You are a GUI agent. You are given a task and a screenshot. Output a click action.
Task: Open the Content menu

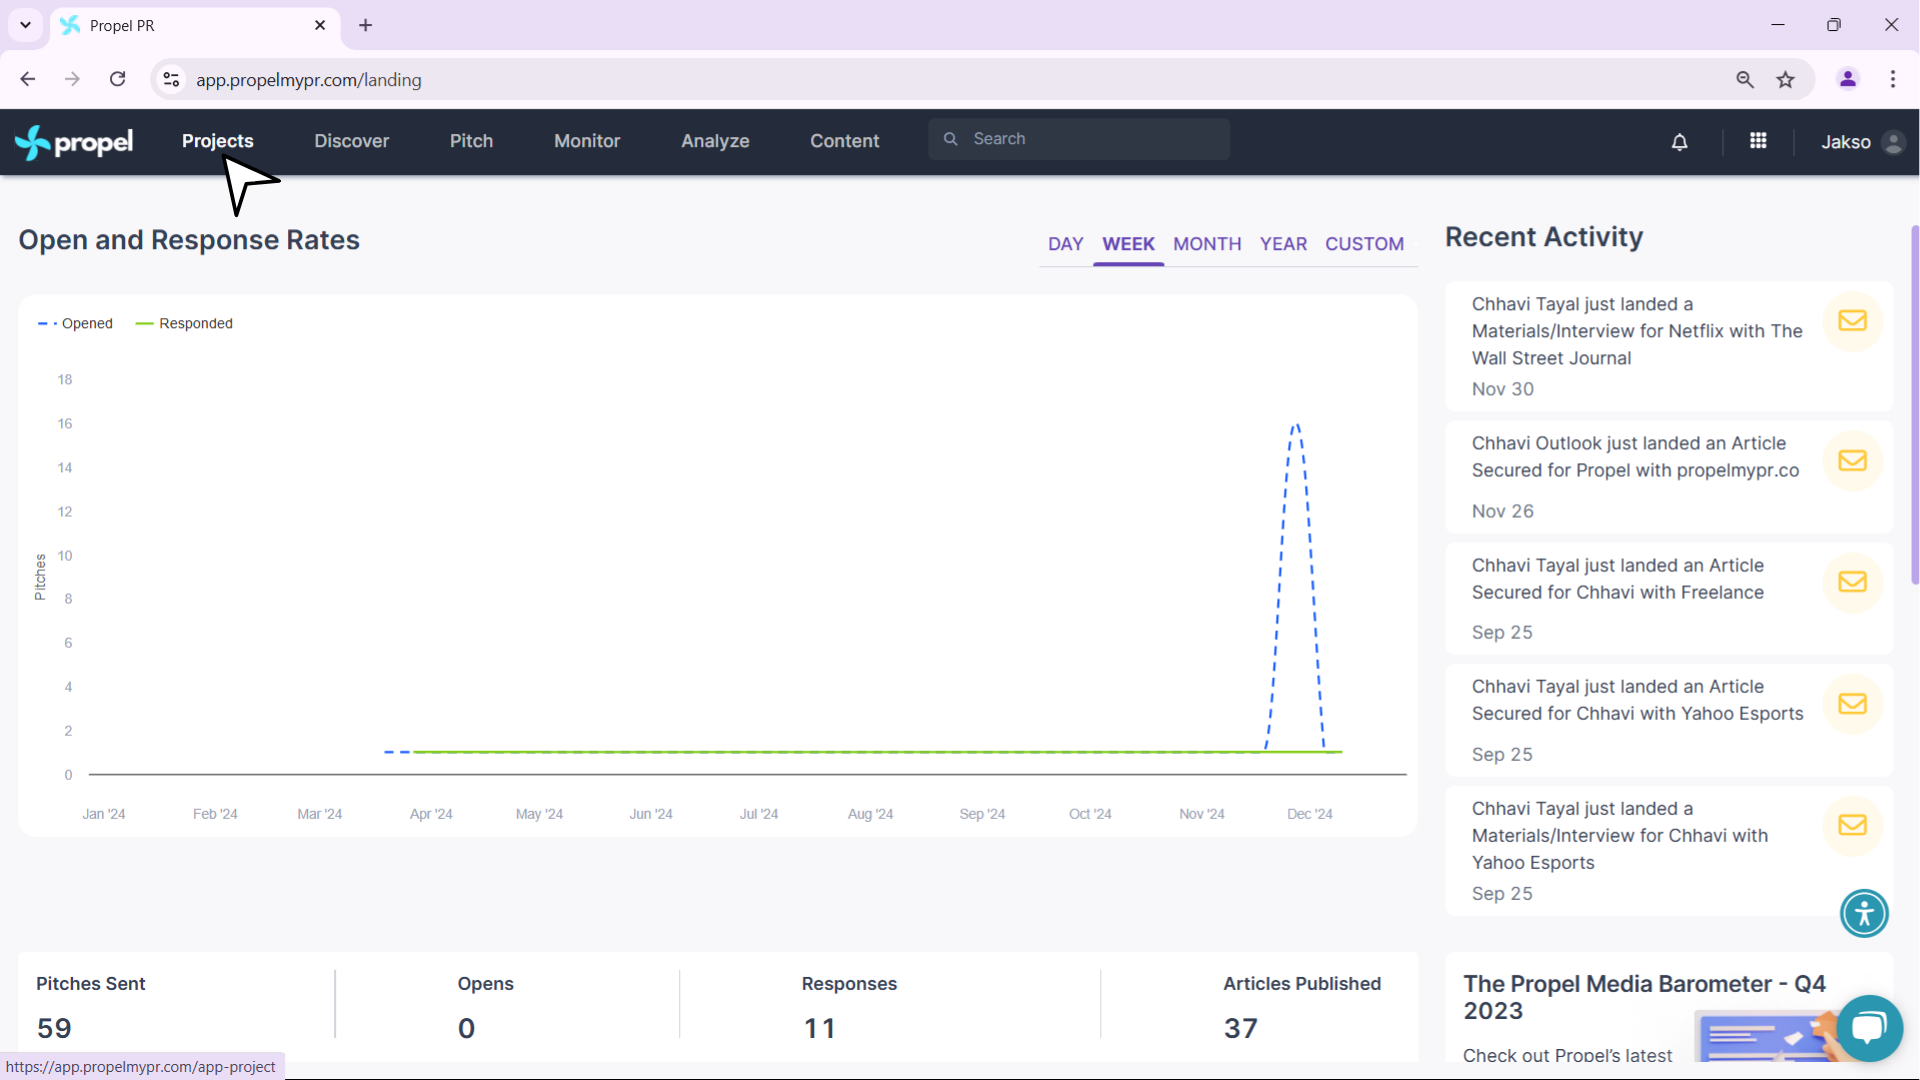tap(845, 141)
